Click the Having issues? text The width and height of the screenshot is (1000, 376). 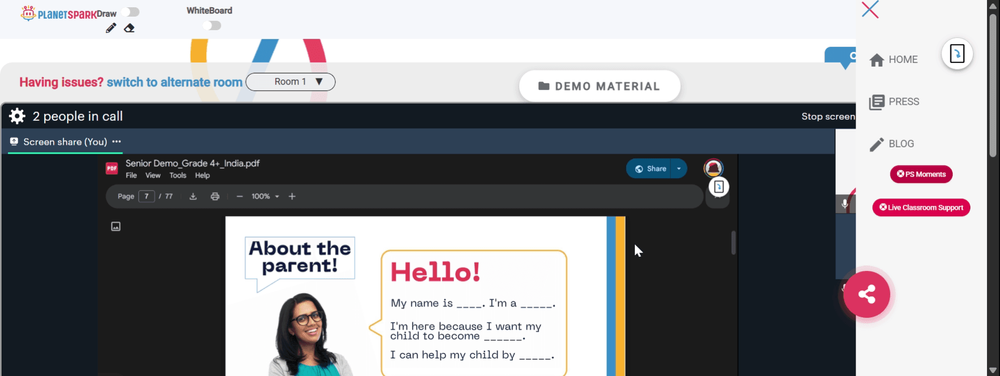pos(61,82)
